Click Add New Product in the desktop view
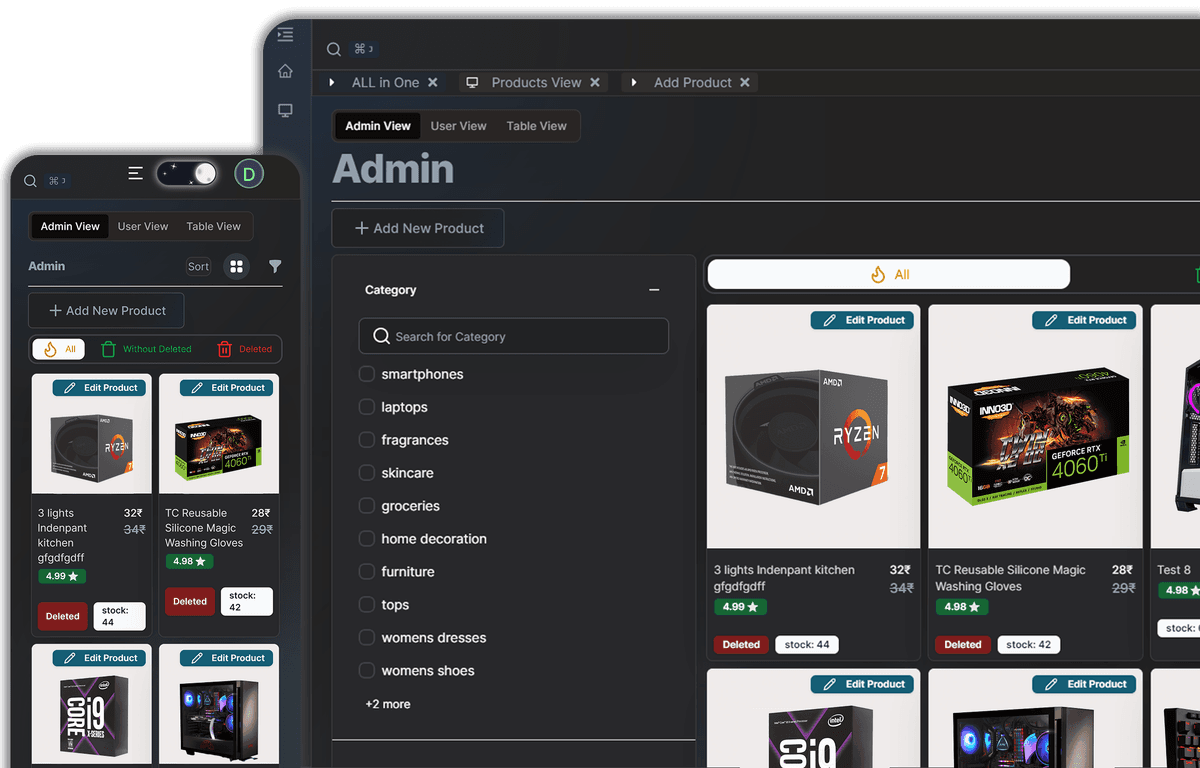1200x768 pixels. [418, 228]
